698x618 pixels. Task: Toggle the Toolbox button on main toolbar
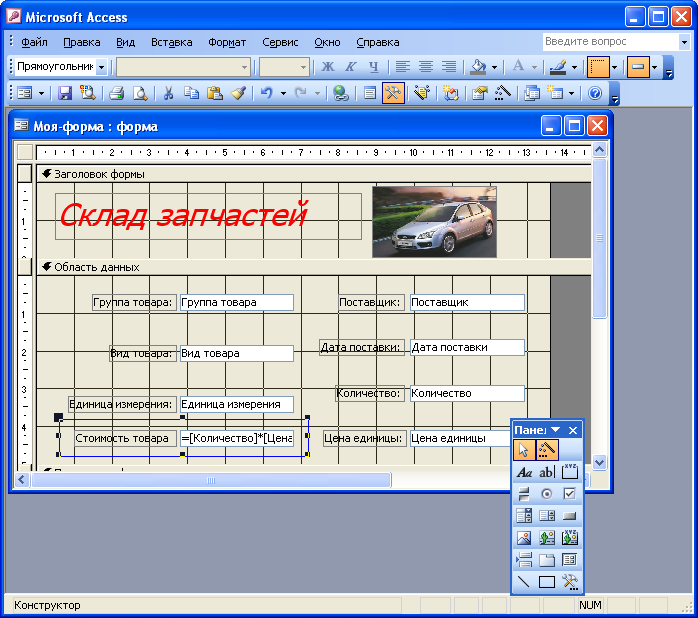pos(393,93)
